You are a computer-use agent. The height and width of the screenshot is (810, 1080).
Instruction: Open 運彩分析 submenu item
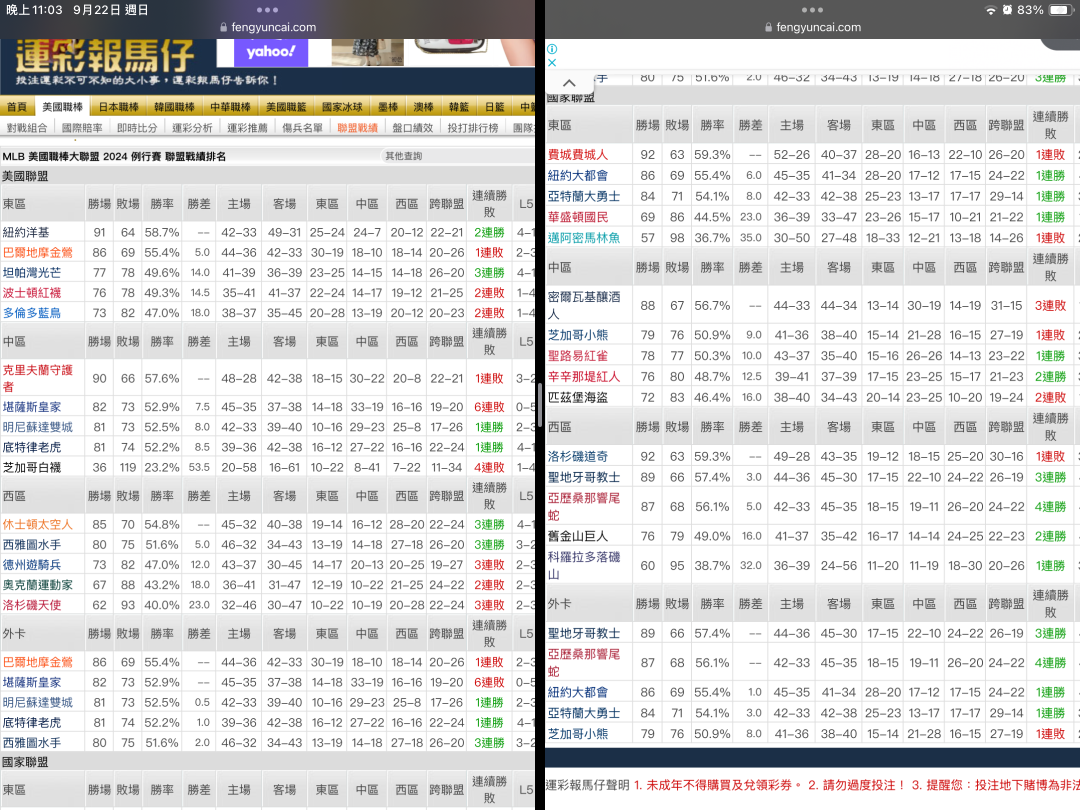point(192,127)
